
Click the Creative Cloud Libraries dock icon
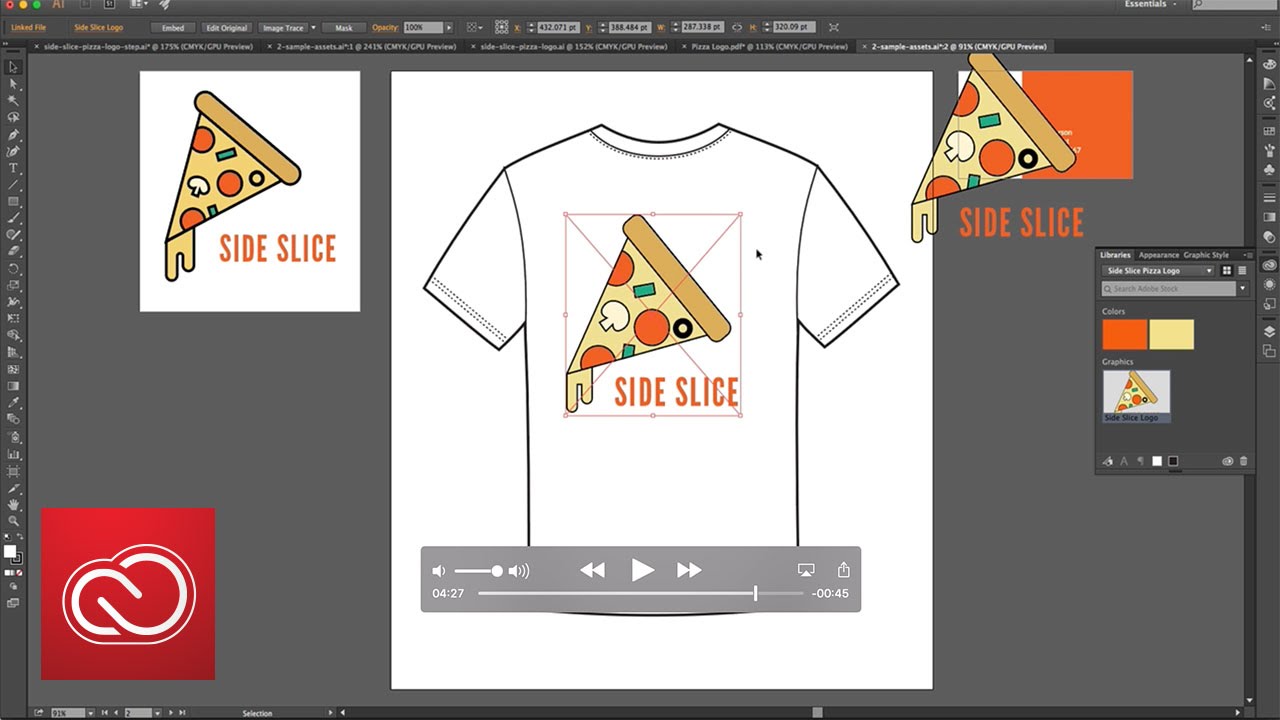[1269, 266]
